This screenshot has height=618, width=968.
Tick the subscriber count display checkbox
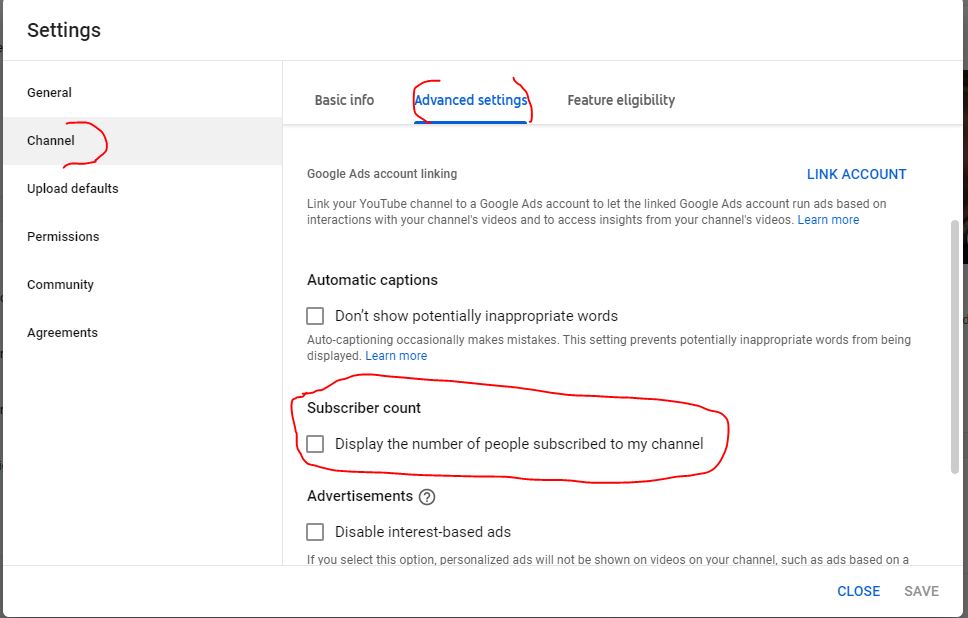click(x=315, y=444)
